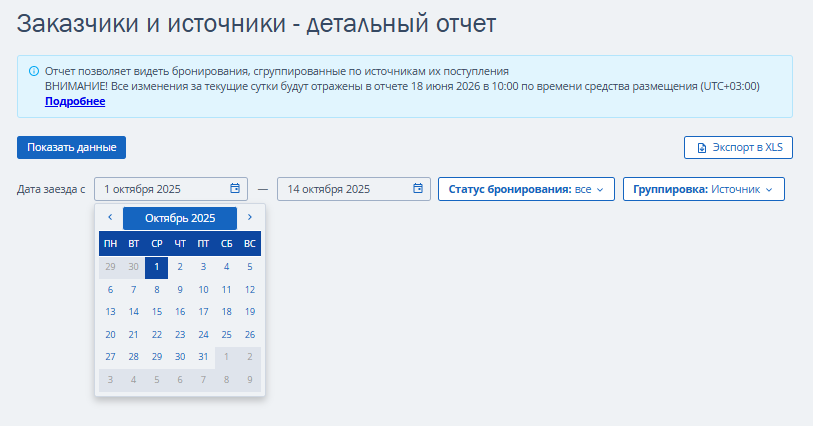Select October 12 in calendar

[250, 290]
